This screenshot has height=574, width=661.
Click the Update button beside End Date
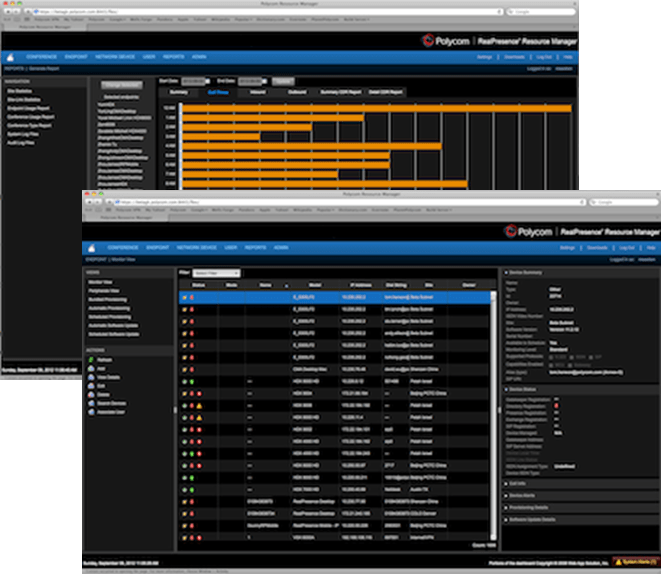tap(283, 81)
